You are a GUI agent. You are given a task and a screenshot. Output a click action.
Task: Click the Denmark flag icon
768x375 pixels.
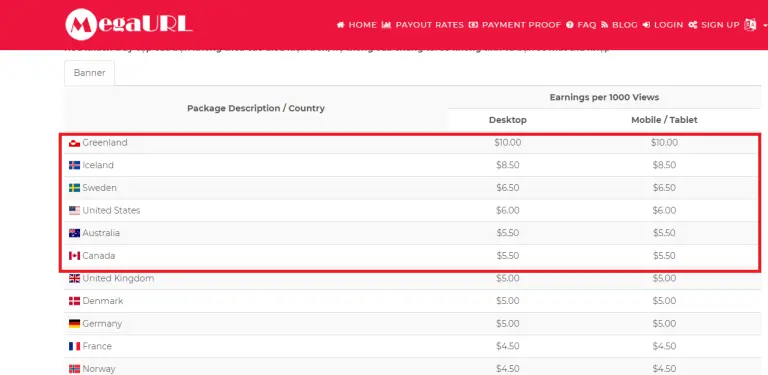click(74, 301)
